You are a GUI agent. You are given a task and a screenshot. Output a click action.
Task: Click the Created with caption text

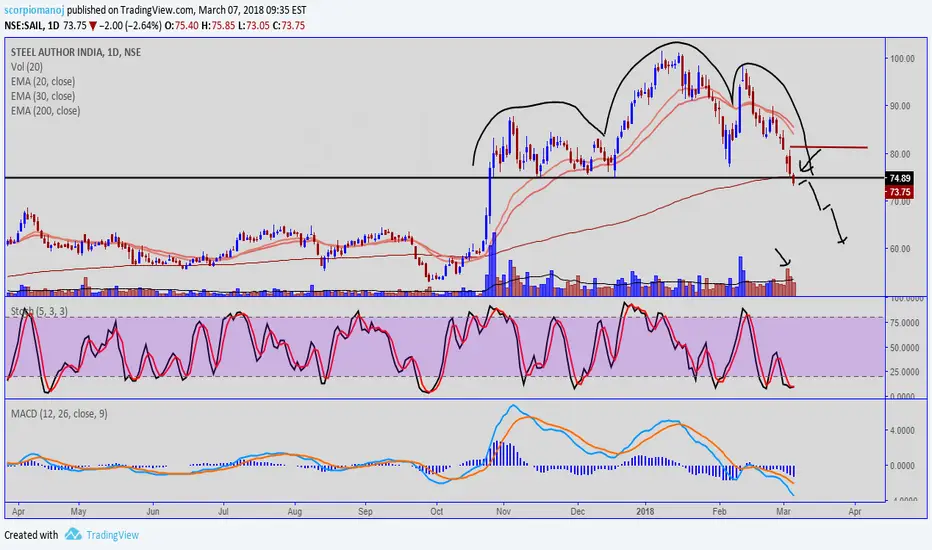pos(31,535)
